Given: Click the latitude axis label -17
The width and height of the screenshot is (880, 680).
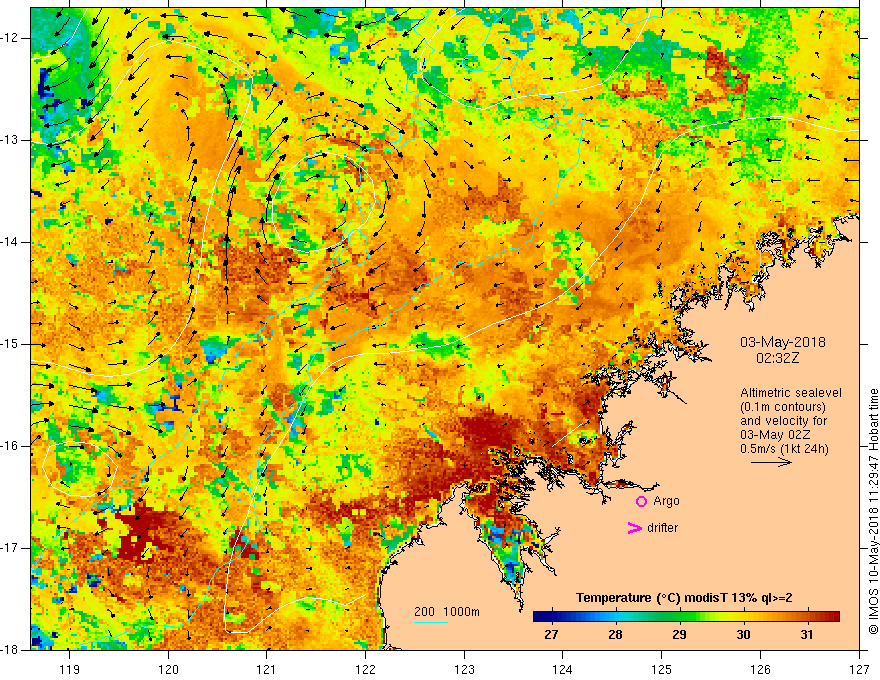Looking at the screenshot, I should tap(11, 548).
